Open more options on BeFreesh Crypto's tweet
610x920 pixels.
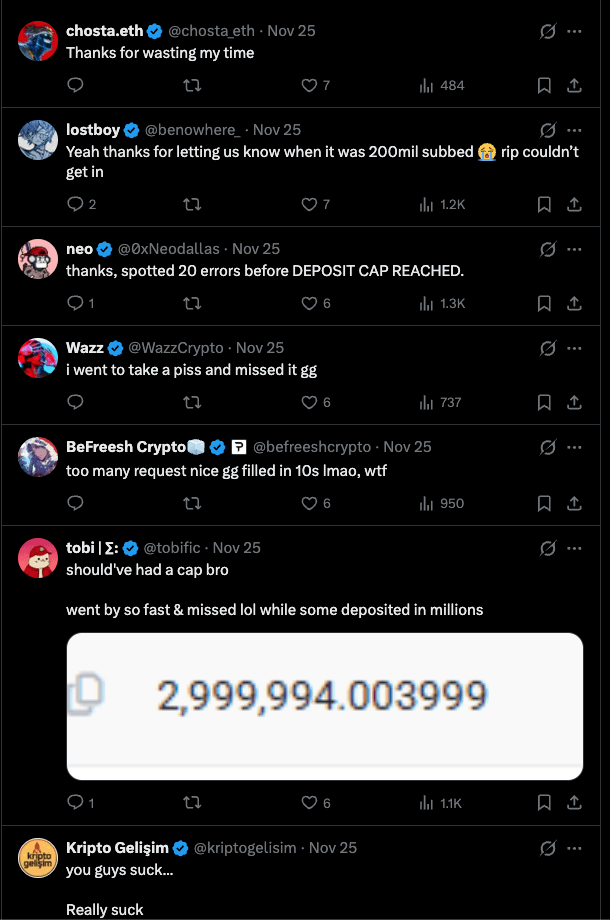[x=575, y=447]
